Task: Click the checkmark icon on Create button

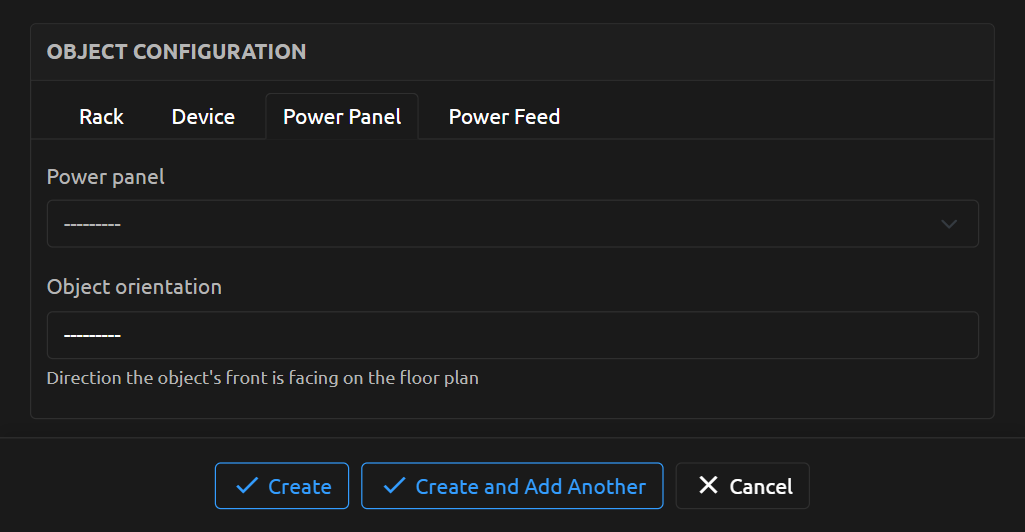Action: click(246, 486)
